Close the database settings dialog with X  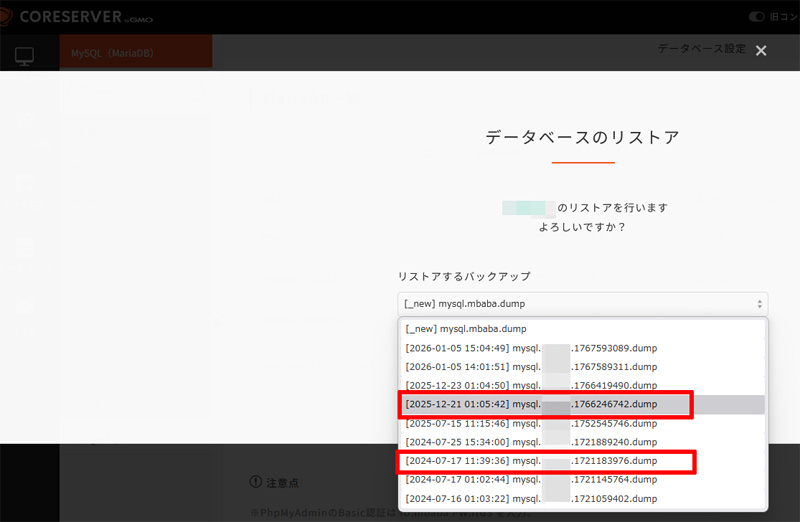761,50
